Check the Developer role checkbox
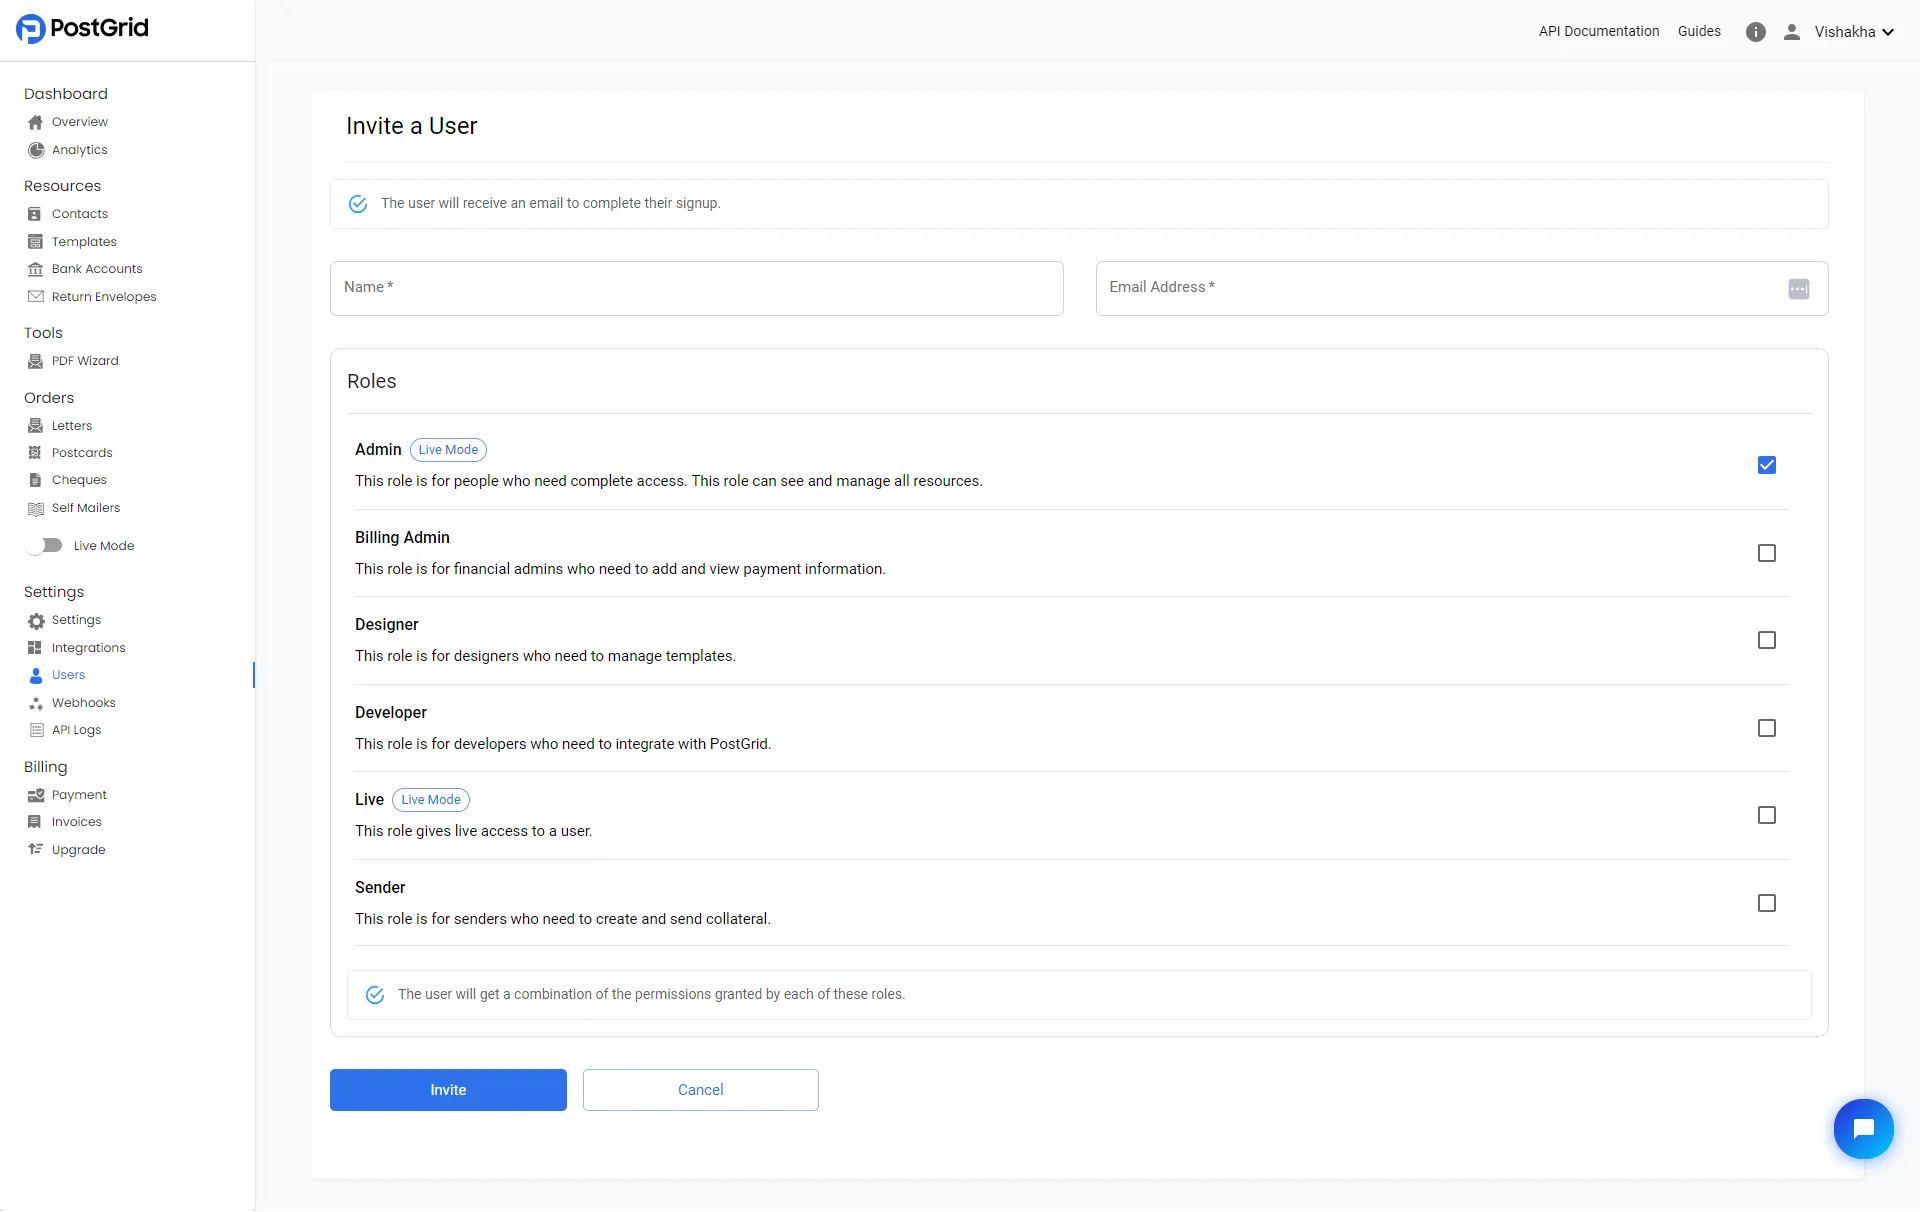1920x1212 pixels. click(1766, 728)
